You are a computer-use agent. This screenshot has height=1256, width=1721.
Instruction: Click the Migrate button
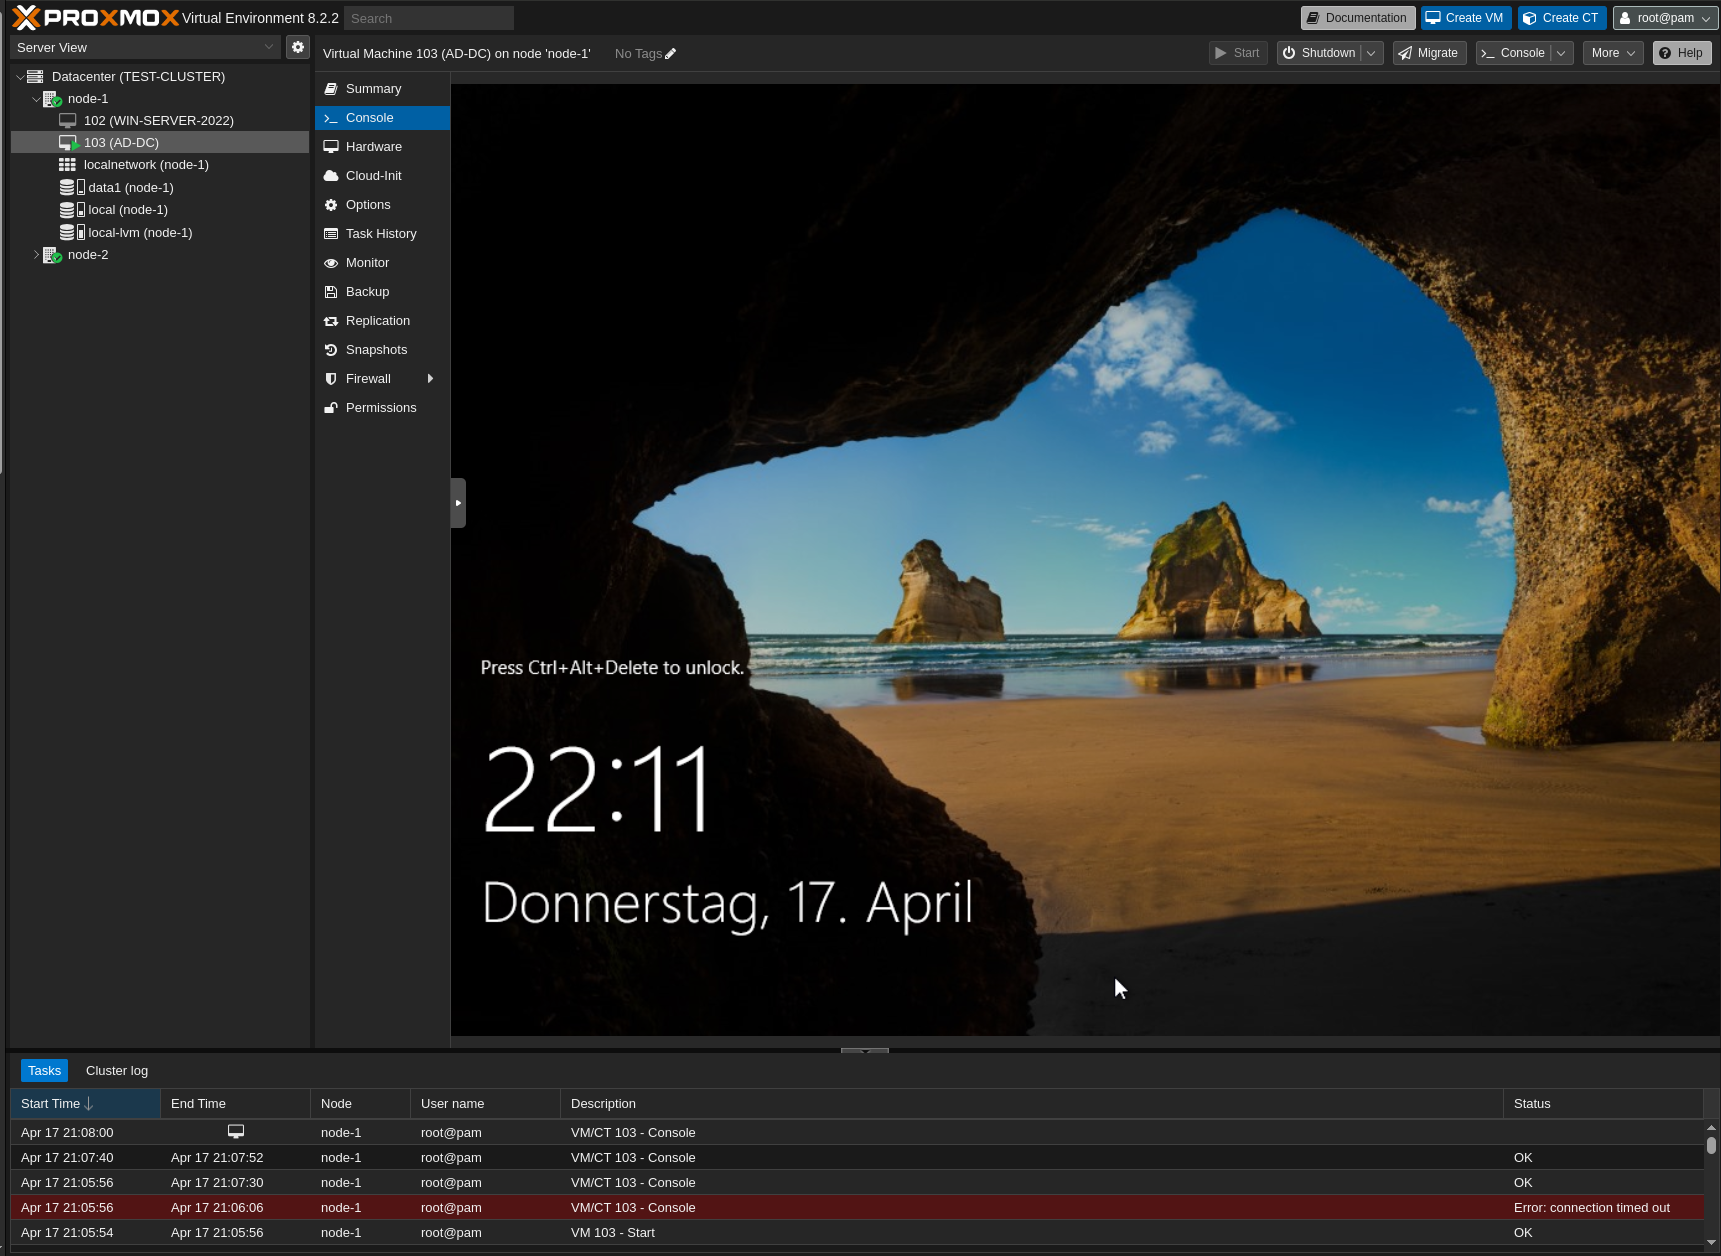click(1428, 53)
